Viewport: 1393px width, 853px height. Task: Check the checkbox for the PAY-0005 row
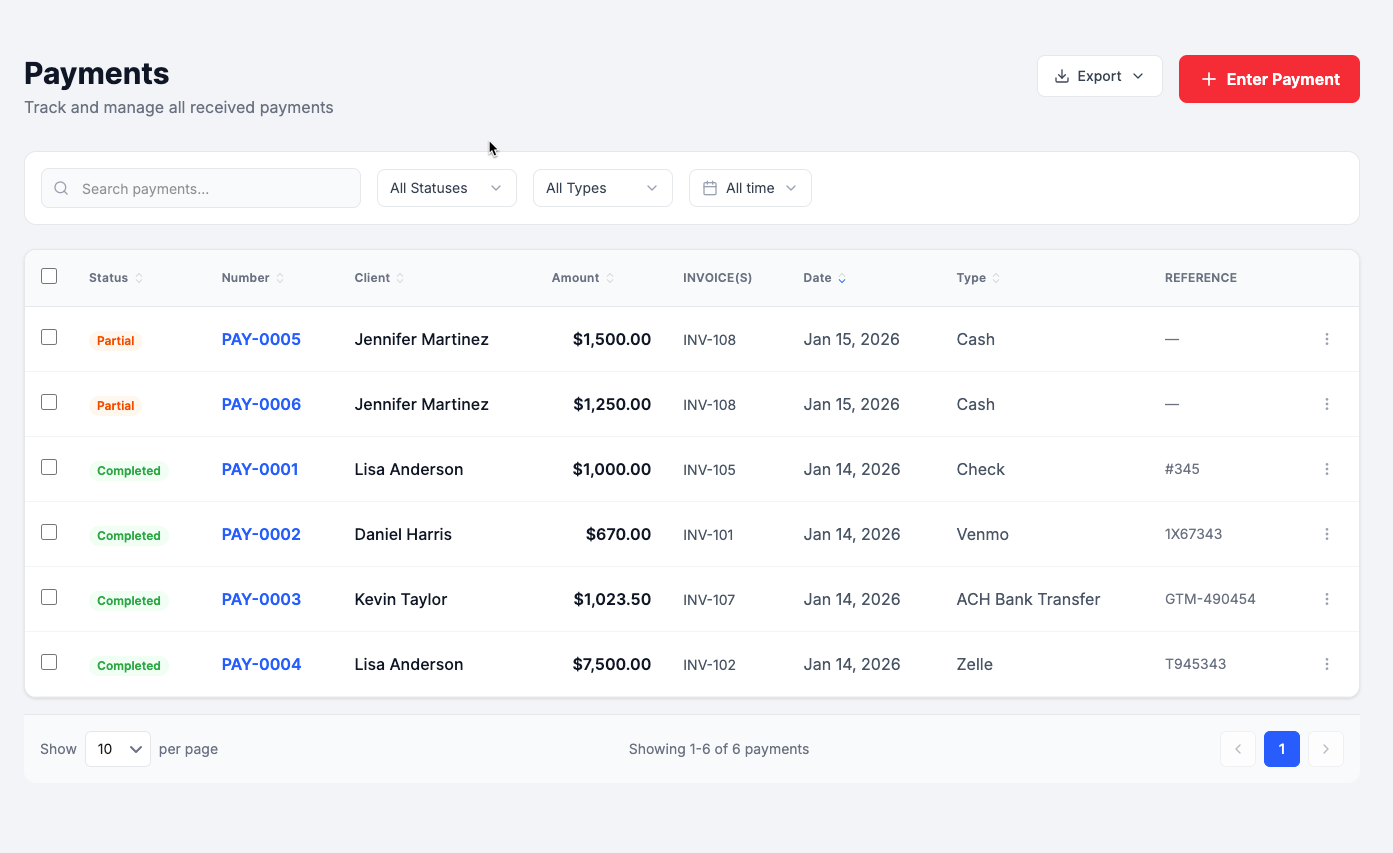(x=49, y=338)
